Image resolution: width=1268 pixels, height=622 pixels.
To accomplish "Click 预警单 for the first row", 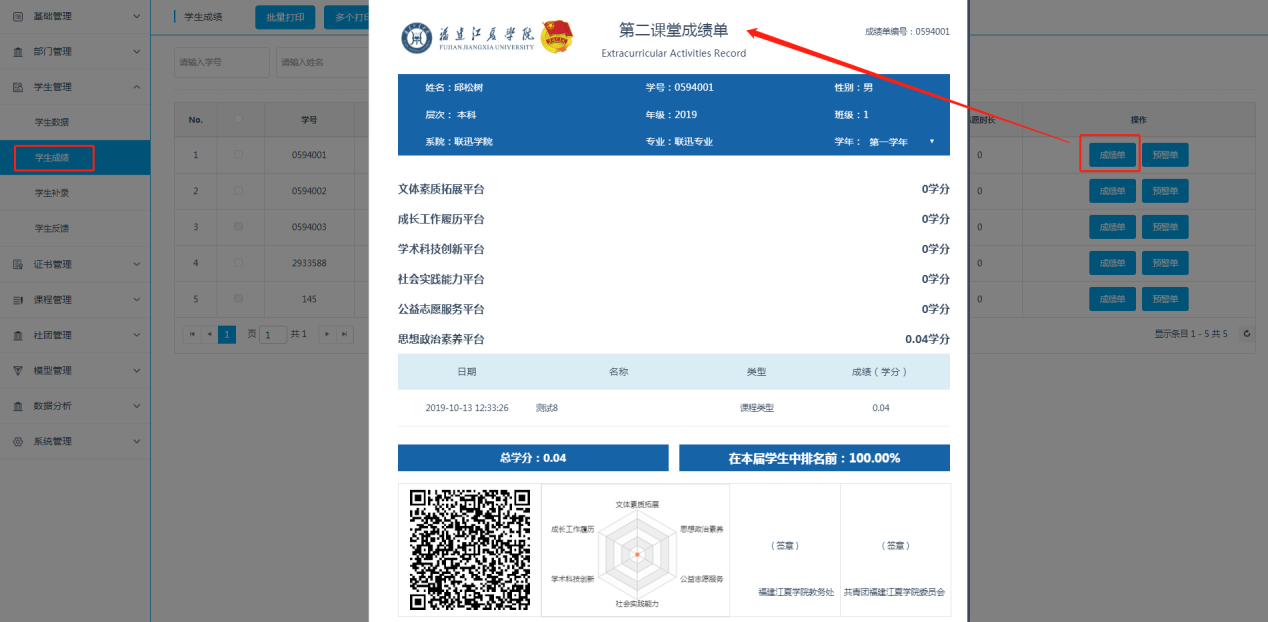I will pyautogui.click(x=1165, y=155).
